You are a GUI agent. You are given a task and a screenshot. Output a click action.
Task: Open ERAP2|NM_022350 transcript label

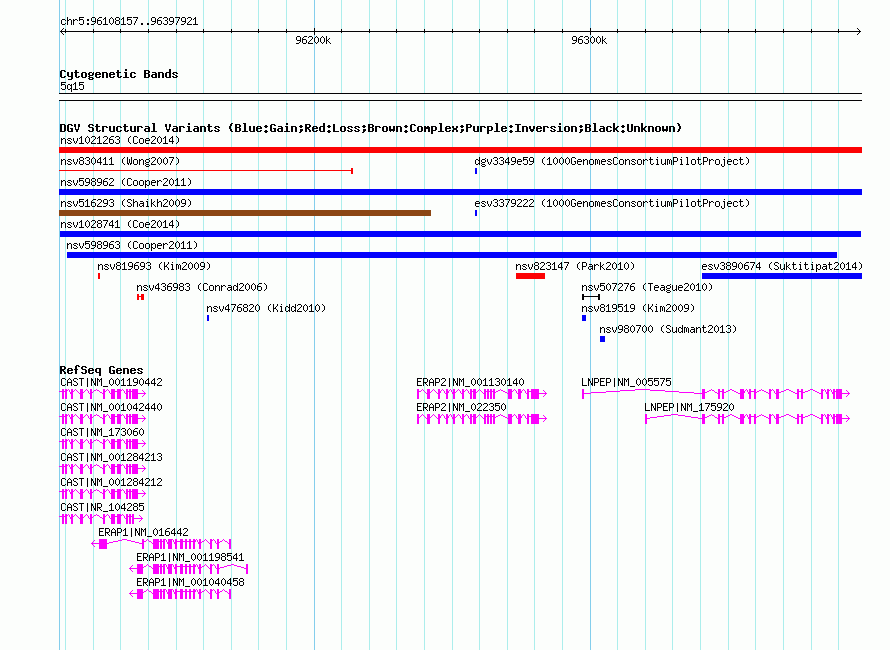coord(461,407)
